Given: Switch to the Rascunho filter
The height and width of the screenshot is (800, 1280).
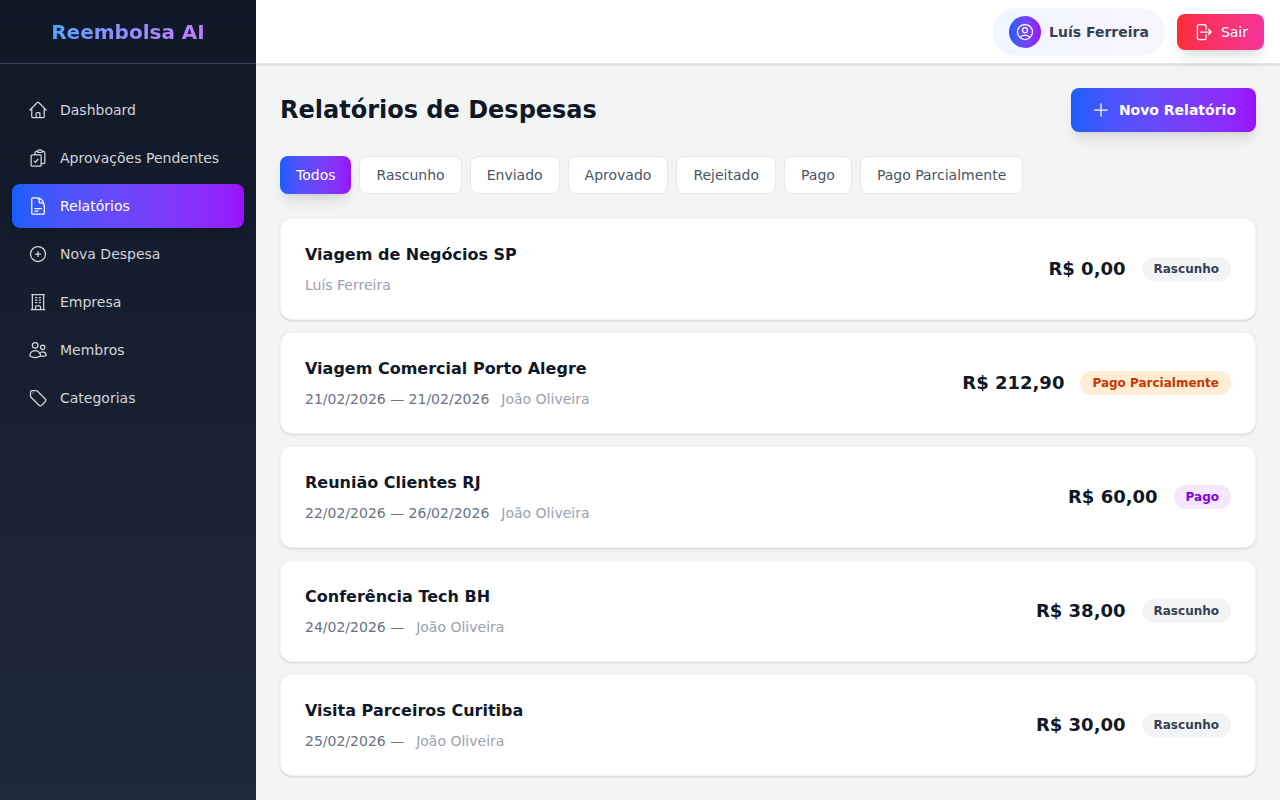Looking at the screenshot, I should point(410,174).
